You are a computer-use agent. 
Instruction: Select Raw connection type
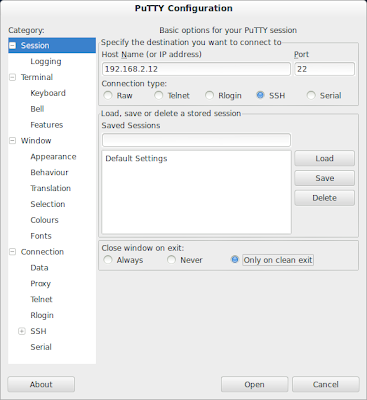pyautogui.click(x=108, y=96)
